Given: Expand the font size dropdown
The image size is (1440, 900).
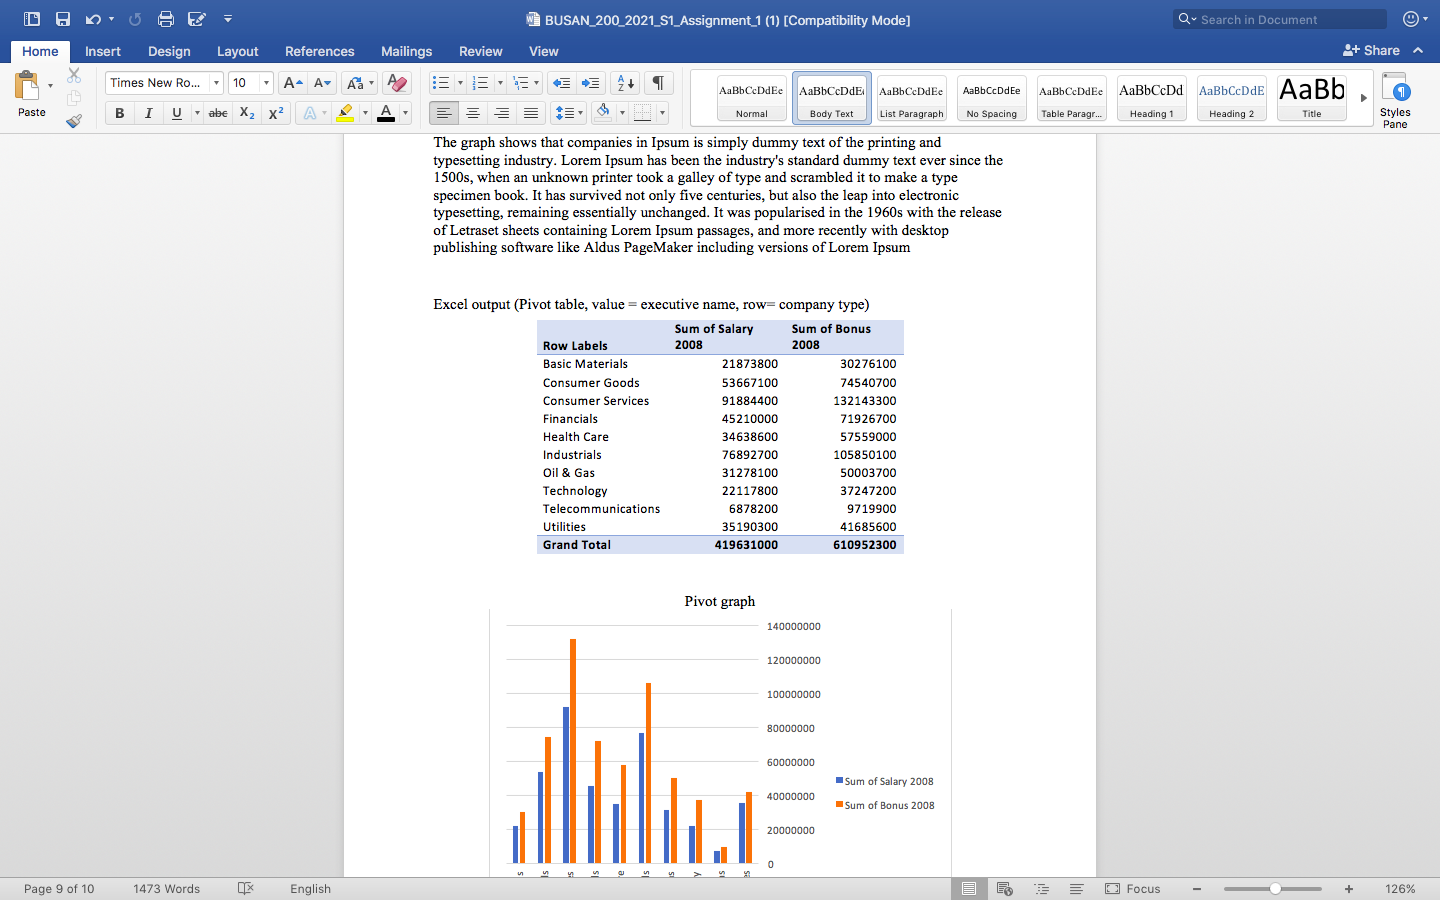Looking at the screenshot, I should pyautogui.click(x=266, y=83).
